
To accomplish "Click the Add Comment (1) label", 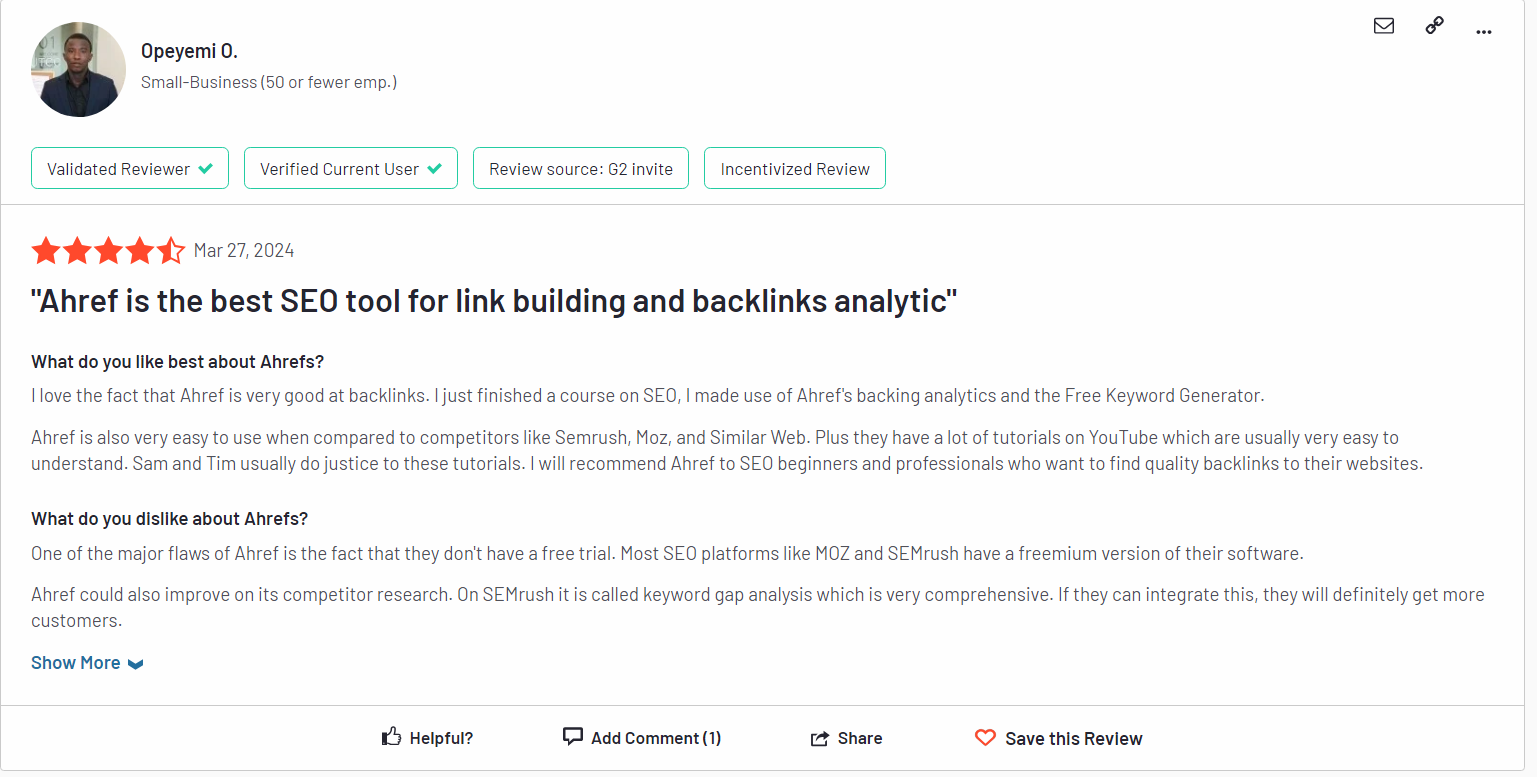I will [656, 738].
